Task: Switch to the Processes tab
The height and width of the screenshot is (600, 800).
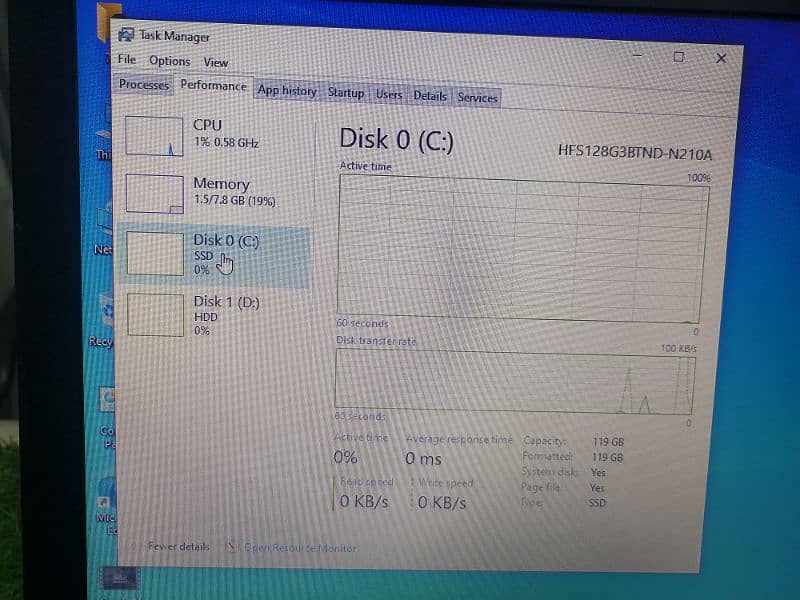Action: point(143,84)
